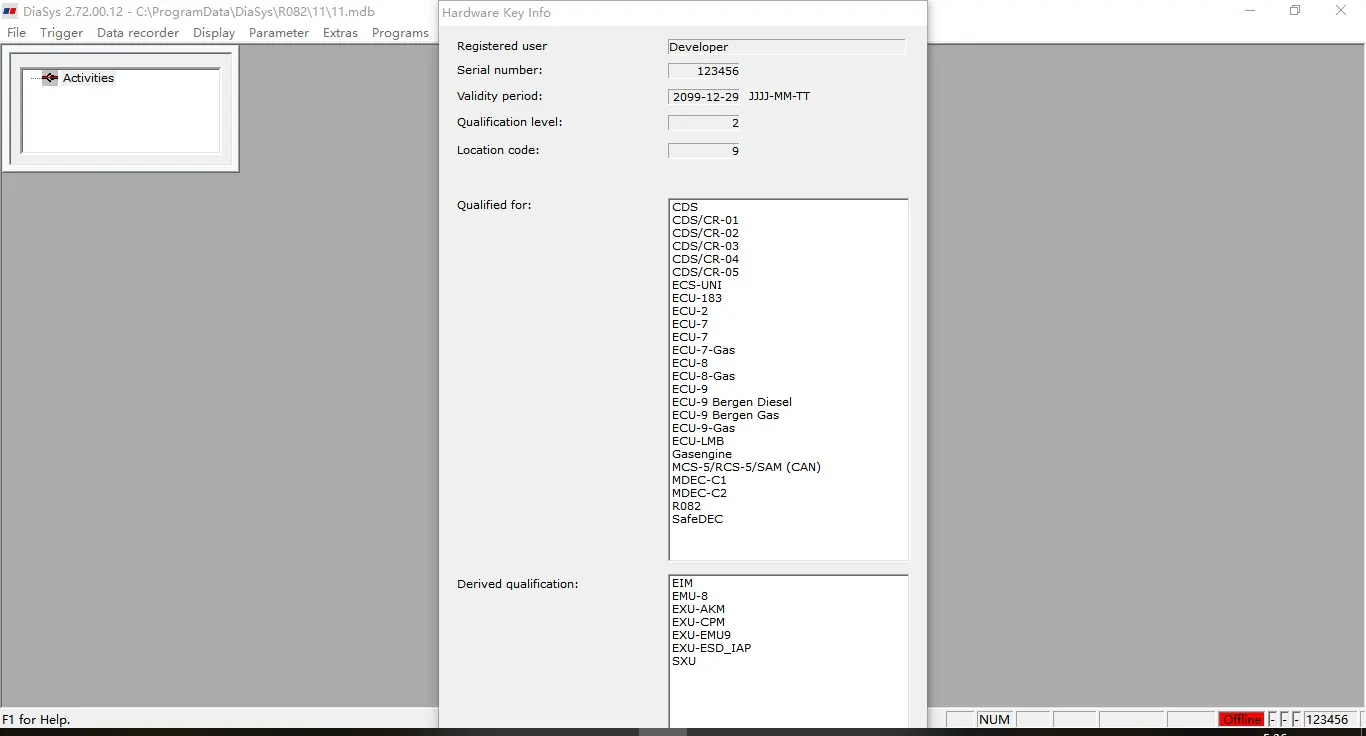Viewport: 1366px width, 736px height.
Task: Open the Trigger menu
Action: click(x=61, y=33)
